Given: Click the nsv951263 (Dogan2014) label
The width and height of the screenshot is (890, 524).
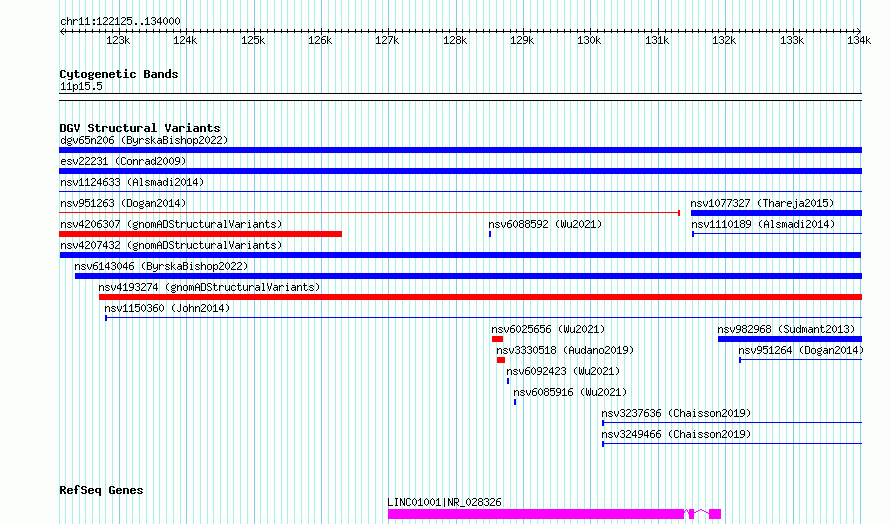Looking at the screenshot, I should point(123,203).
